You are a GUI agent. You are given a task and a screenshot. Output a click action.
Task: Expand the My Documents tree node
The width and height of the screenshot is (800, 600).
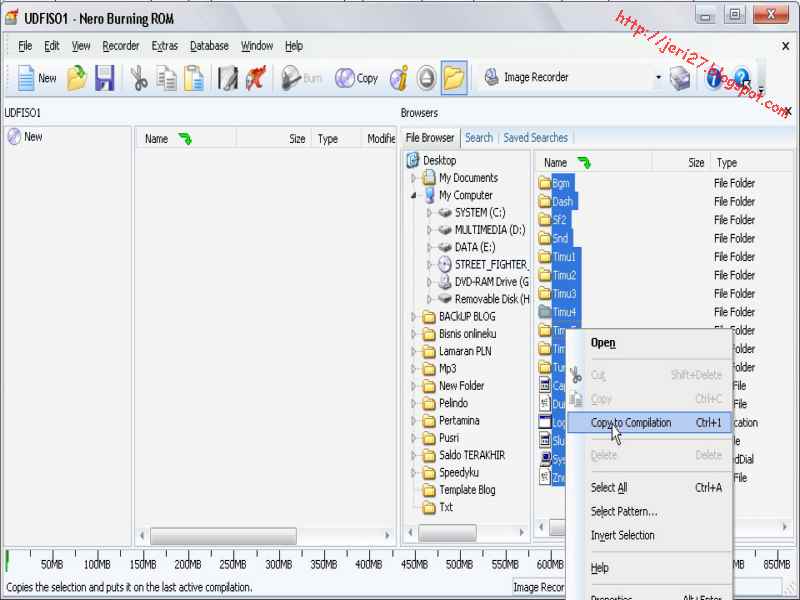click(x=414, y=178)
